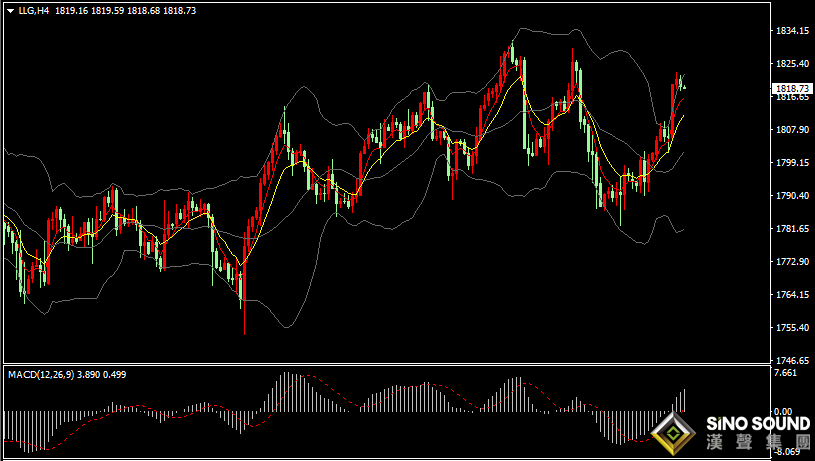Click the current price tag 1818.73
The image size is (815, 461).
[793, 88]
